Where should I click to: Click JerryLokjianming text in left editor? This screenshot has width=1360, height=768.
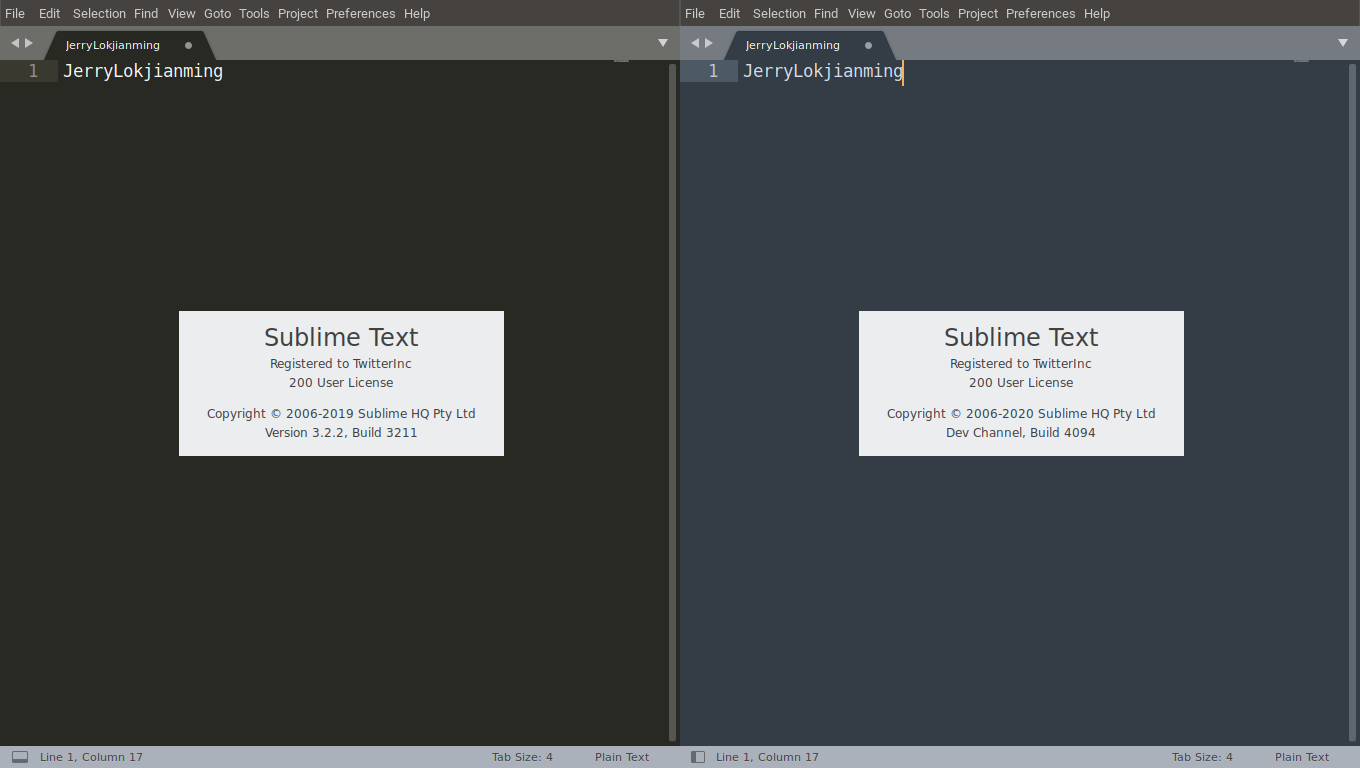[143, 71]
